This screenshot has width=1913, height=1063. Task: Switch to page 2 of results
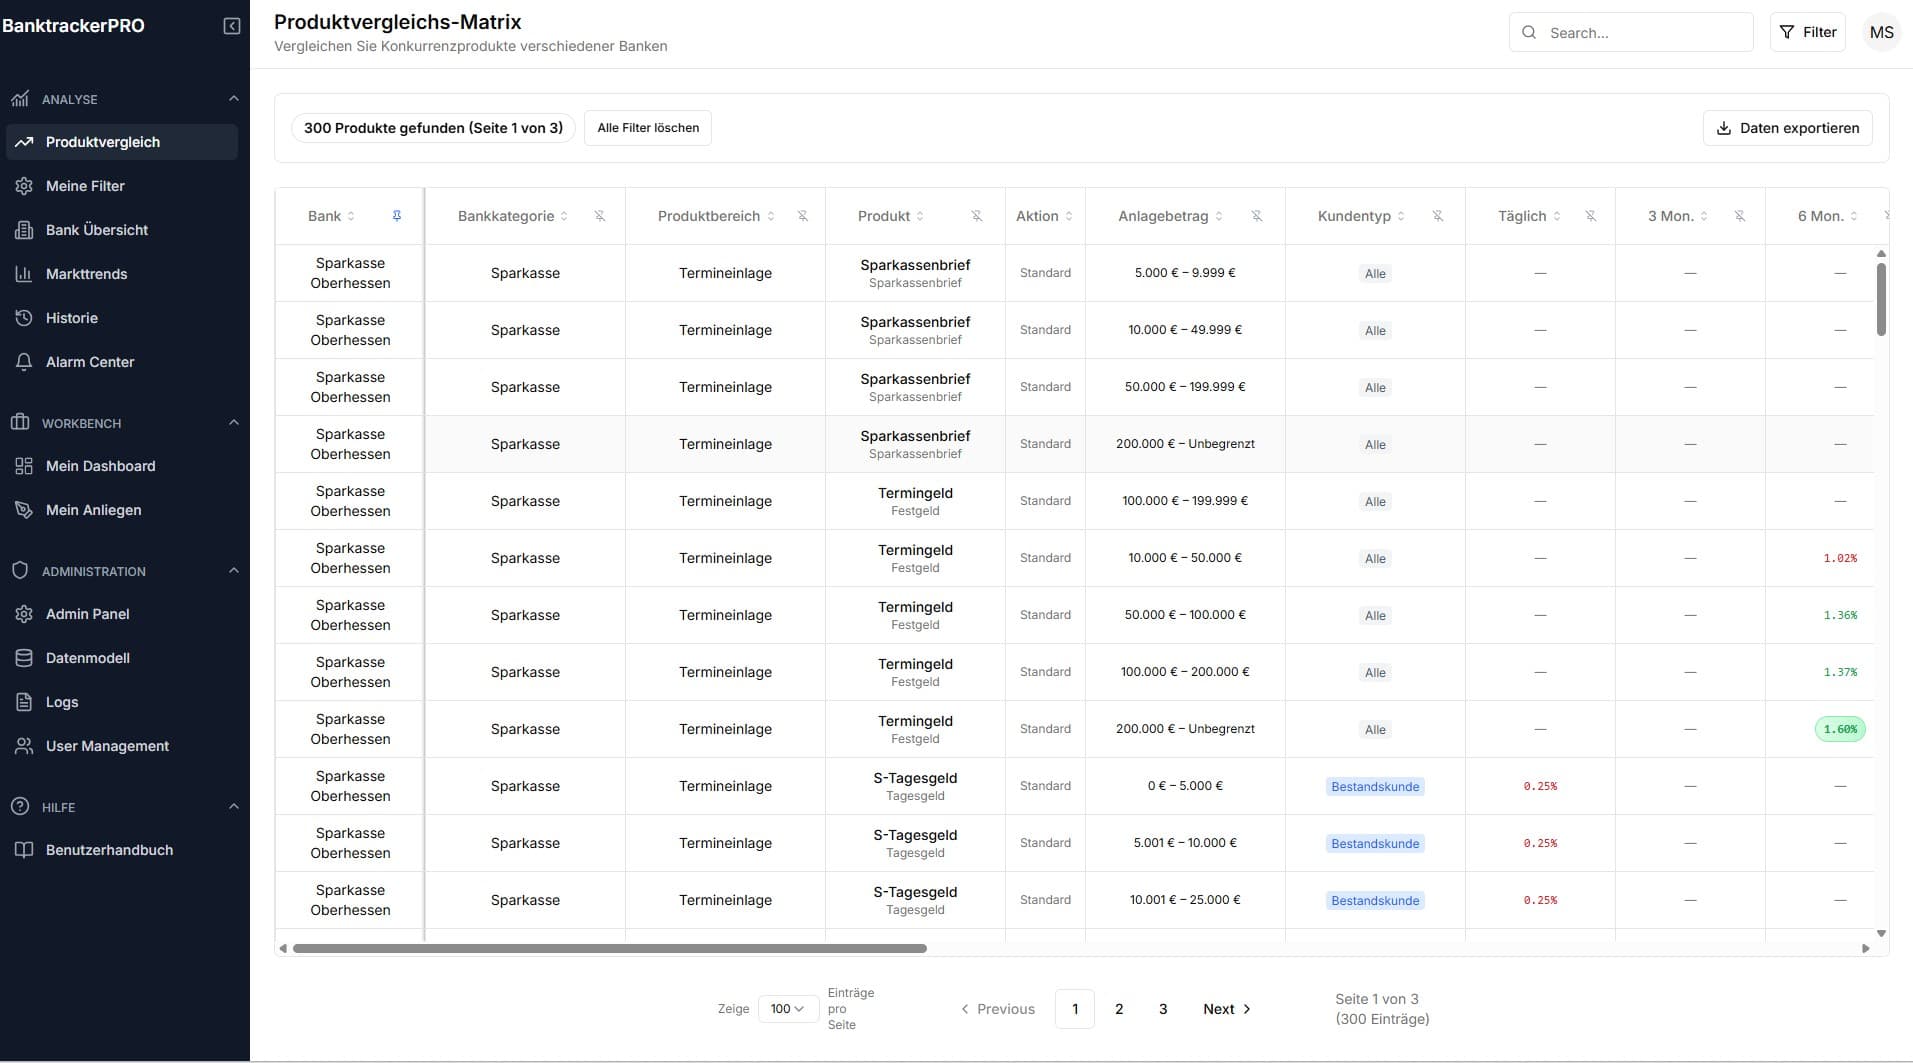(1119, 1008)
